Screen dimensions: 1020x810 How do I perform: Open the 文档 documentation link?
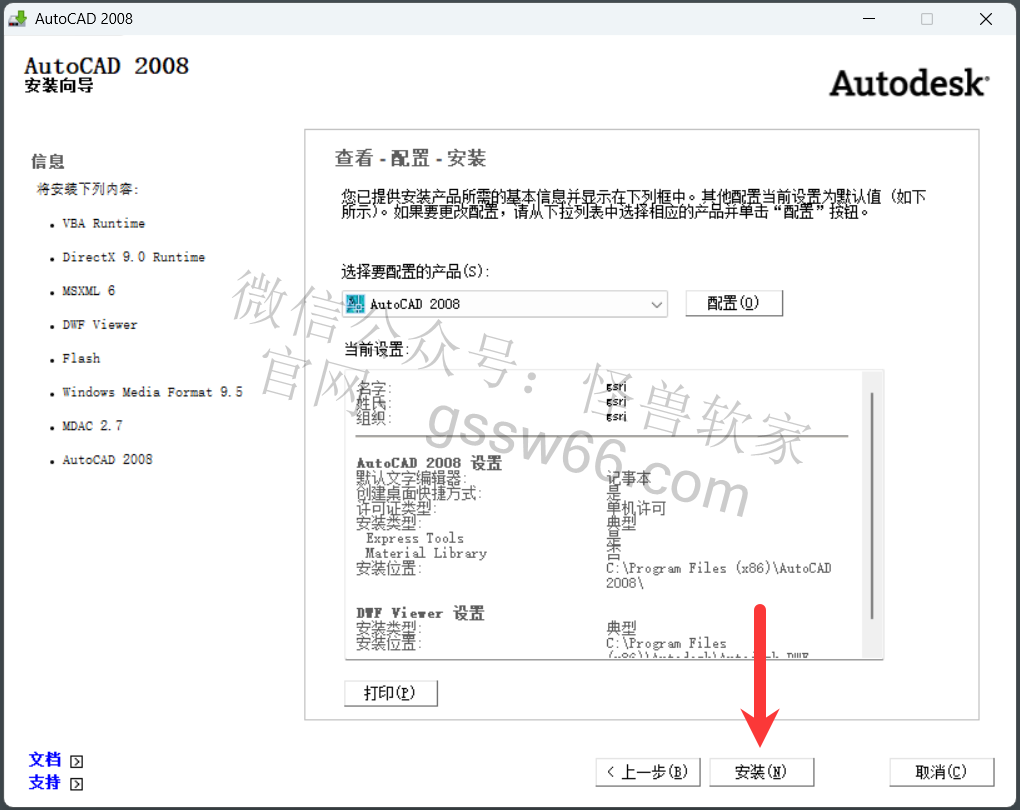(x=45, y=760)
